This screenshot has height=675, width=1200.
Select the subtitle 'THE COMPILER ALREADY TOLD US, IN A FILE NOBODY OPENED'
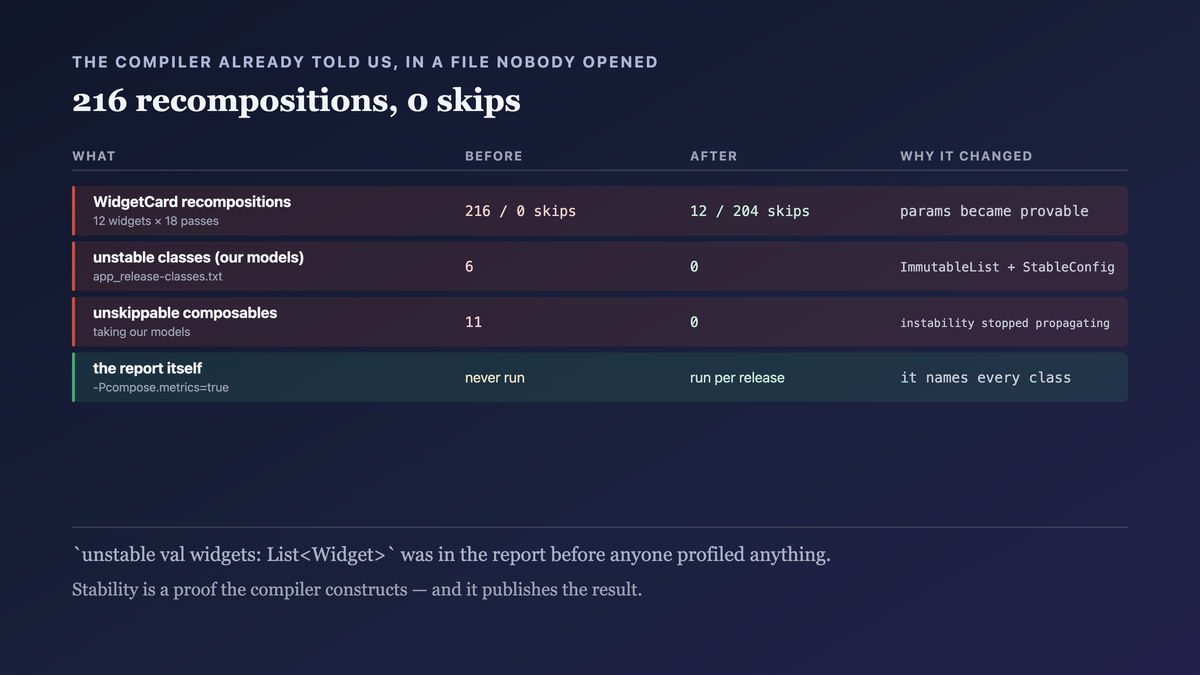coord(365,62)
